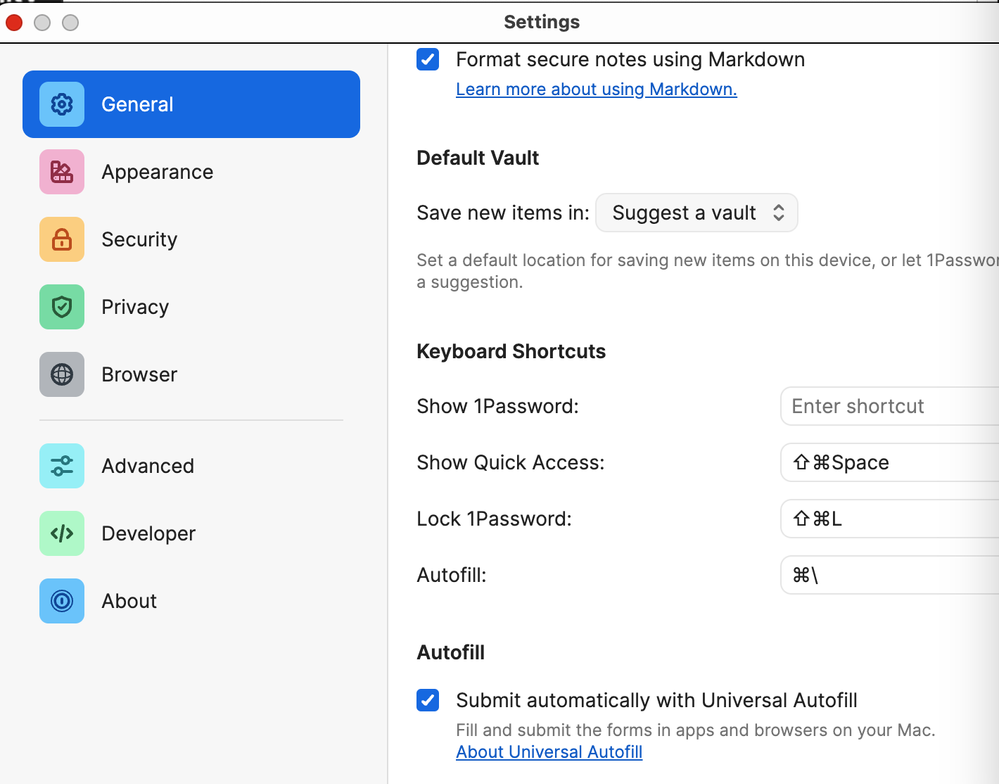Click the Appearance palette icon
This screenshot has height=784, width=999.
(x=62, y=172)
